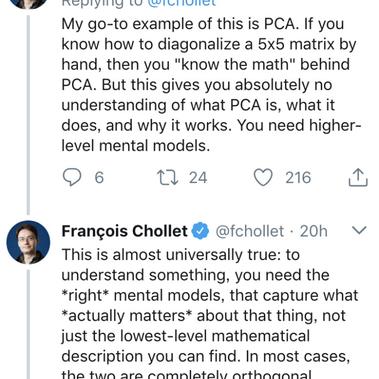View the 216 likes count
379x379 pixels.
point(298,177)
